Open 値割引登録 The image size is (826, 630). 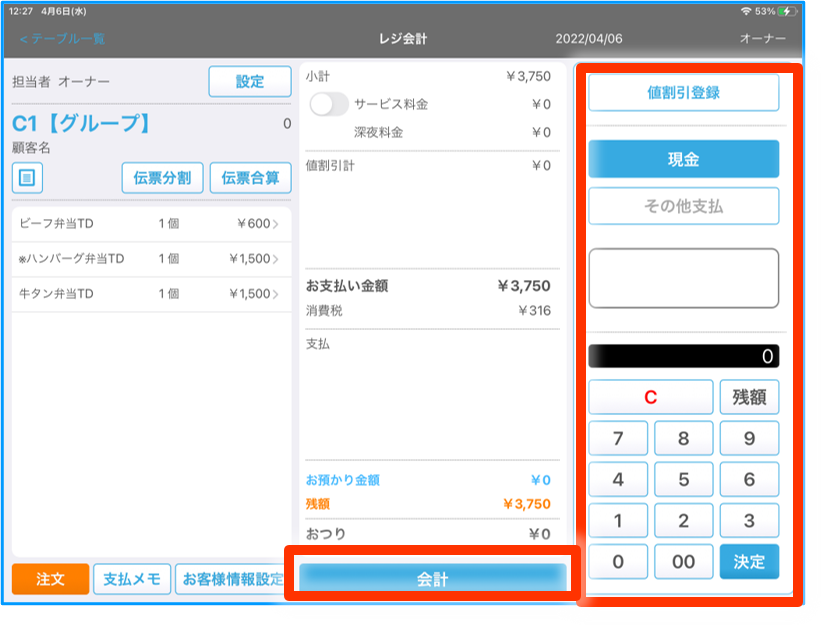[x=683, y=93]
